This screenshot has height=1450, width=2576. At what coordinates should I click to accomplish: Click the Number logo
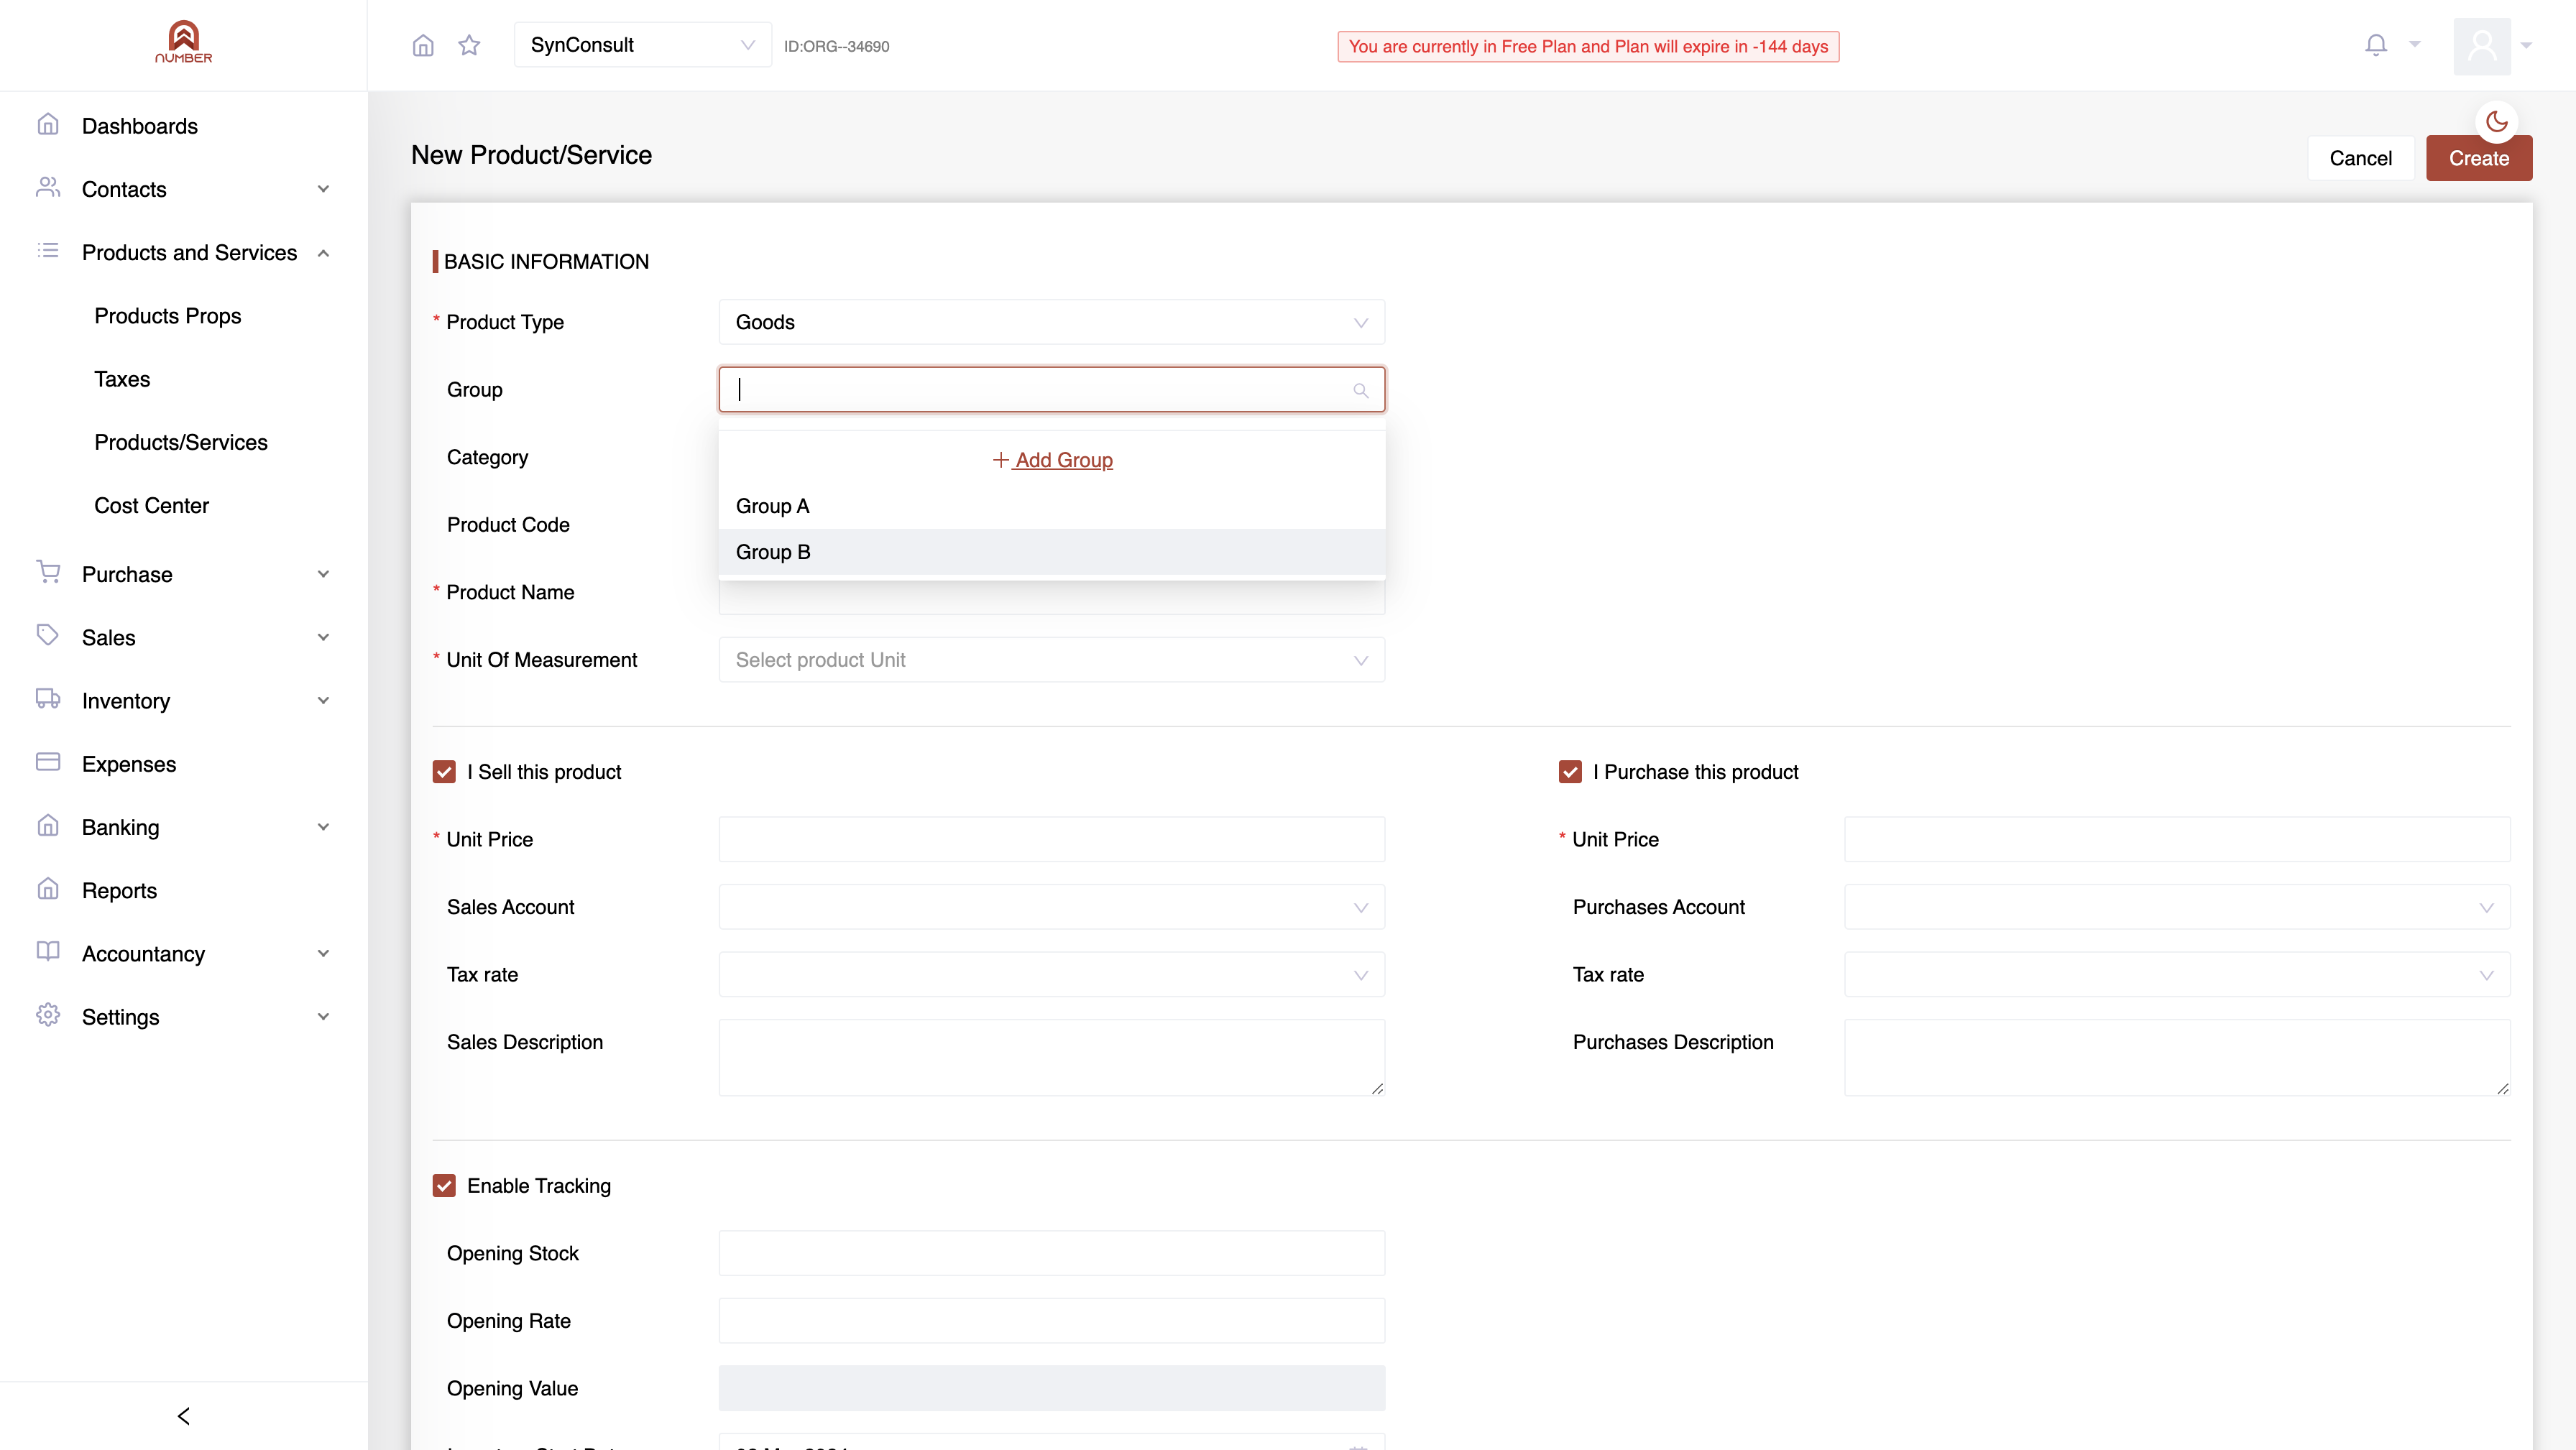(x=183, y=42)
